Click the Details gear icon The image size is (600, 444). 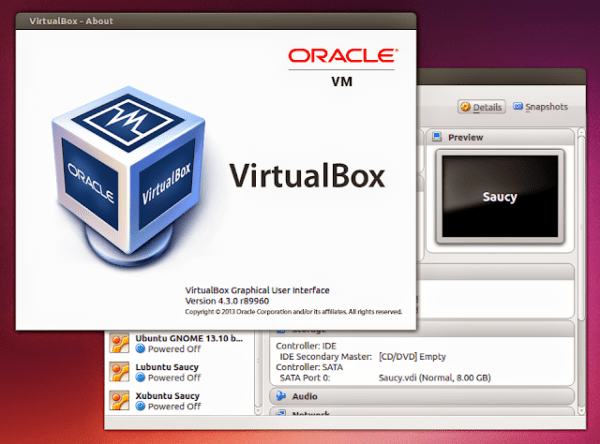465,107
